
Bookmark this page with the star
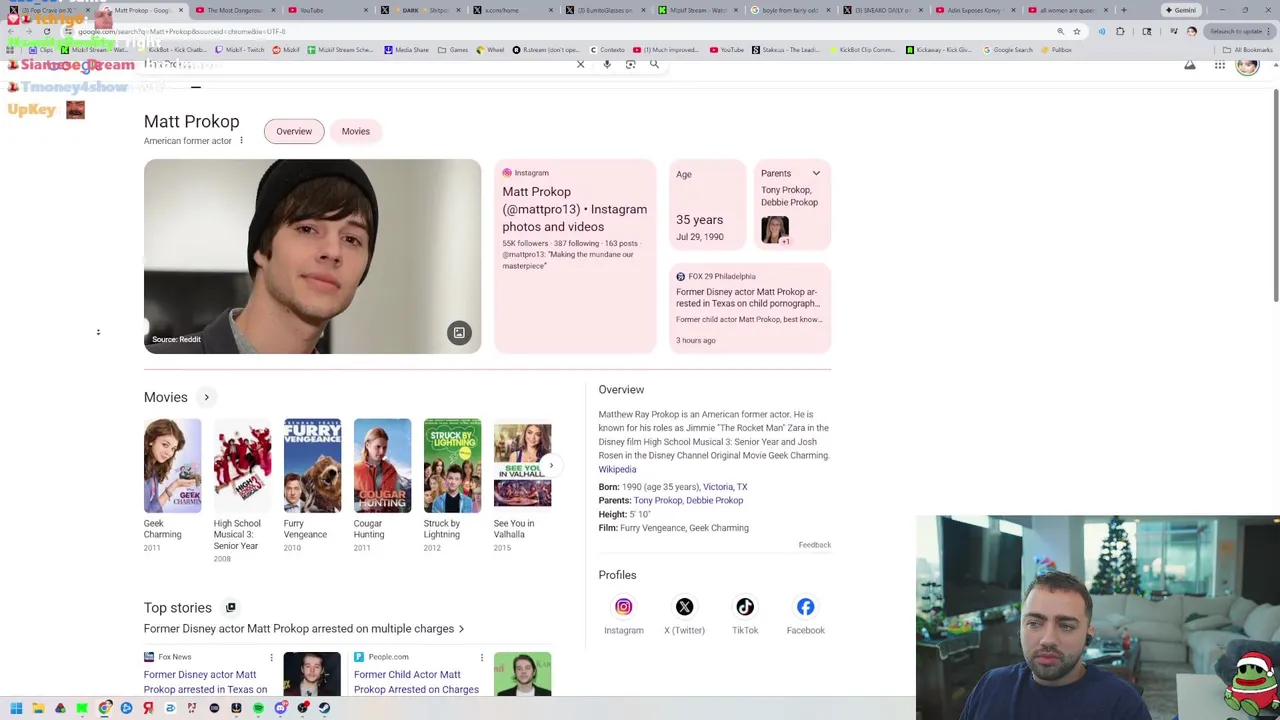[x=1077, y=31]
